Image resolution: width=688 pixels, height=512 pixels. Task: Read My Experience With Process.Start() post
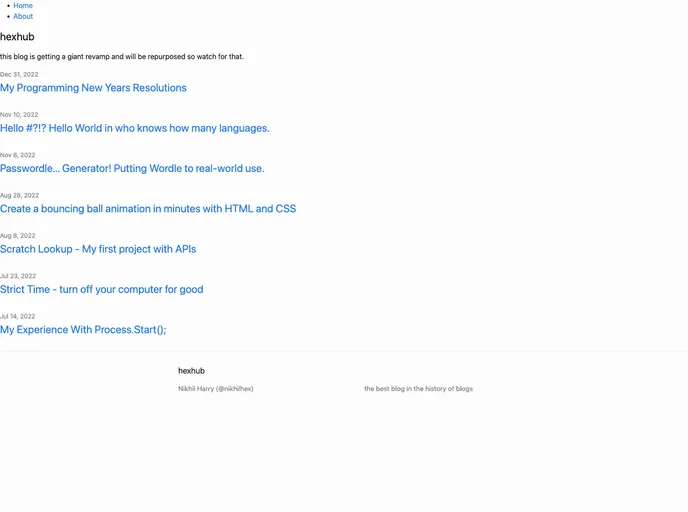tap(83, 330)
